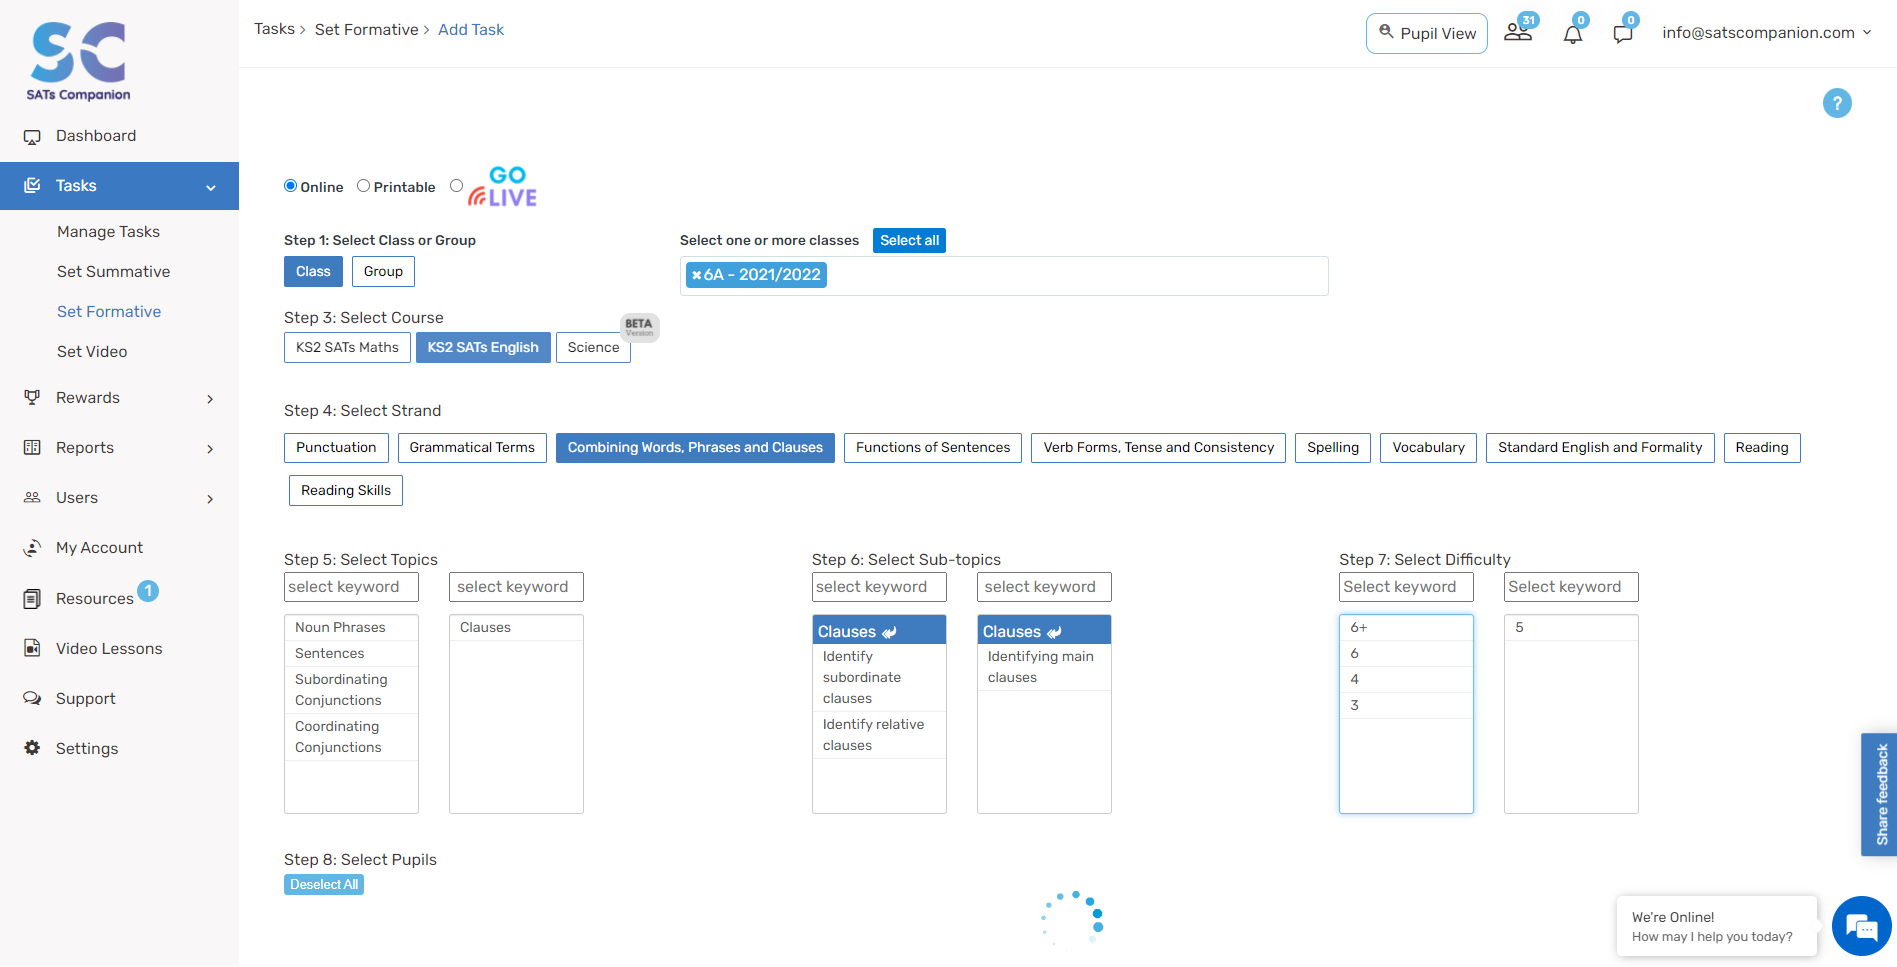Select the Science beta course
This screenshot has height=967, width=1897.
(x=593, y=348)
